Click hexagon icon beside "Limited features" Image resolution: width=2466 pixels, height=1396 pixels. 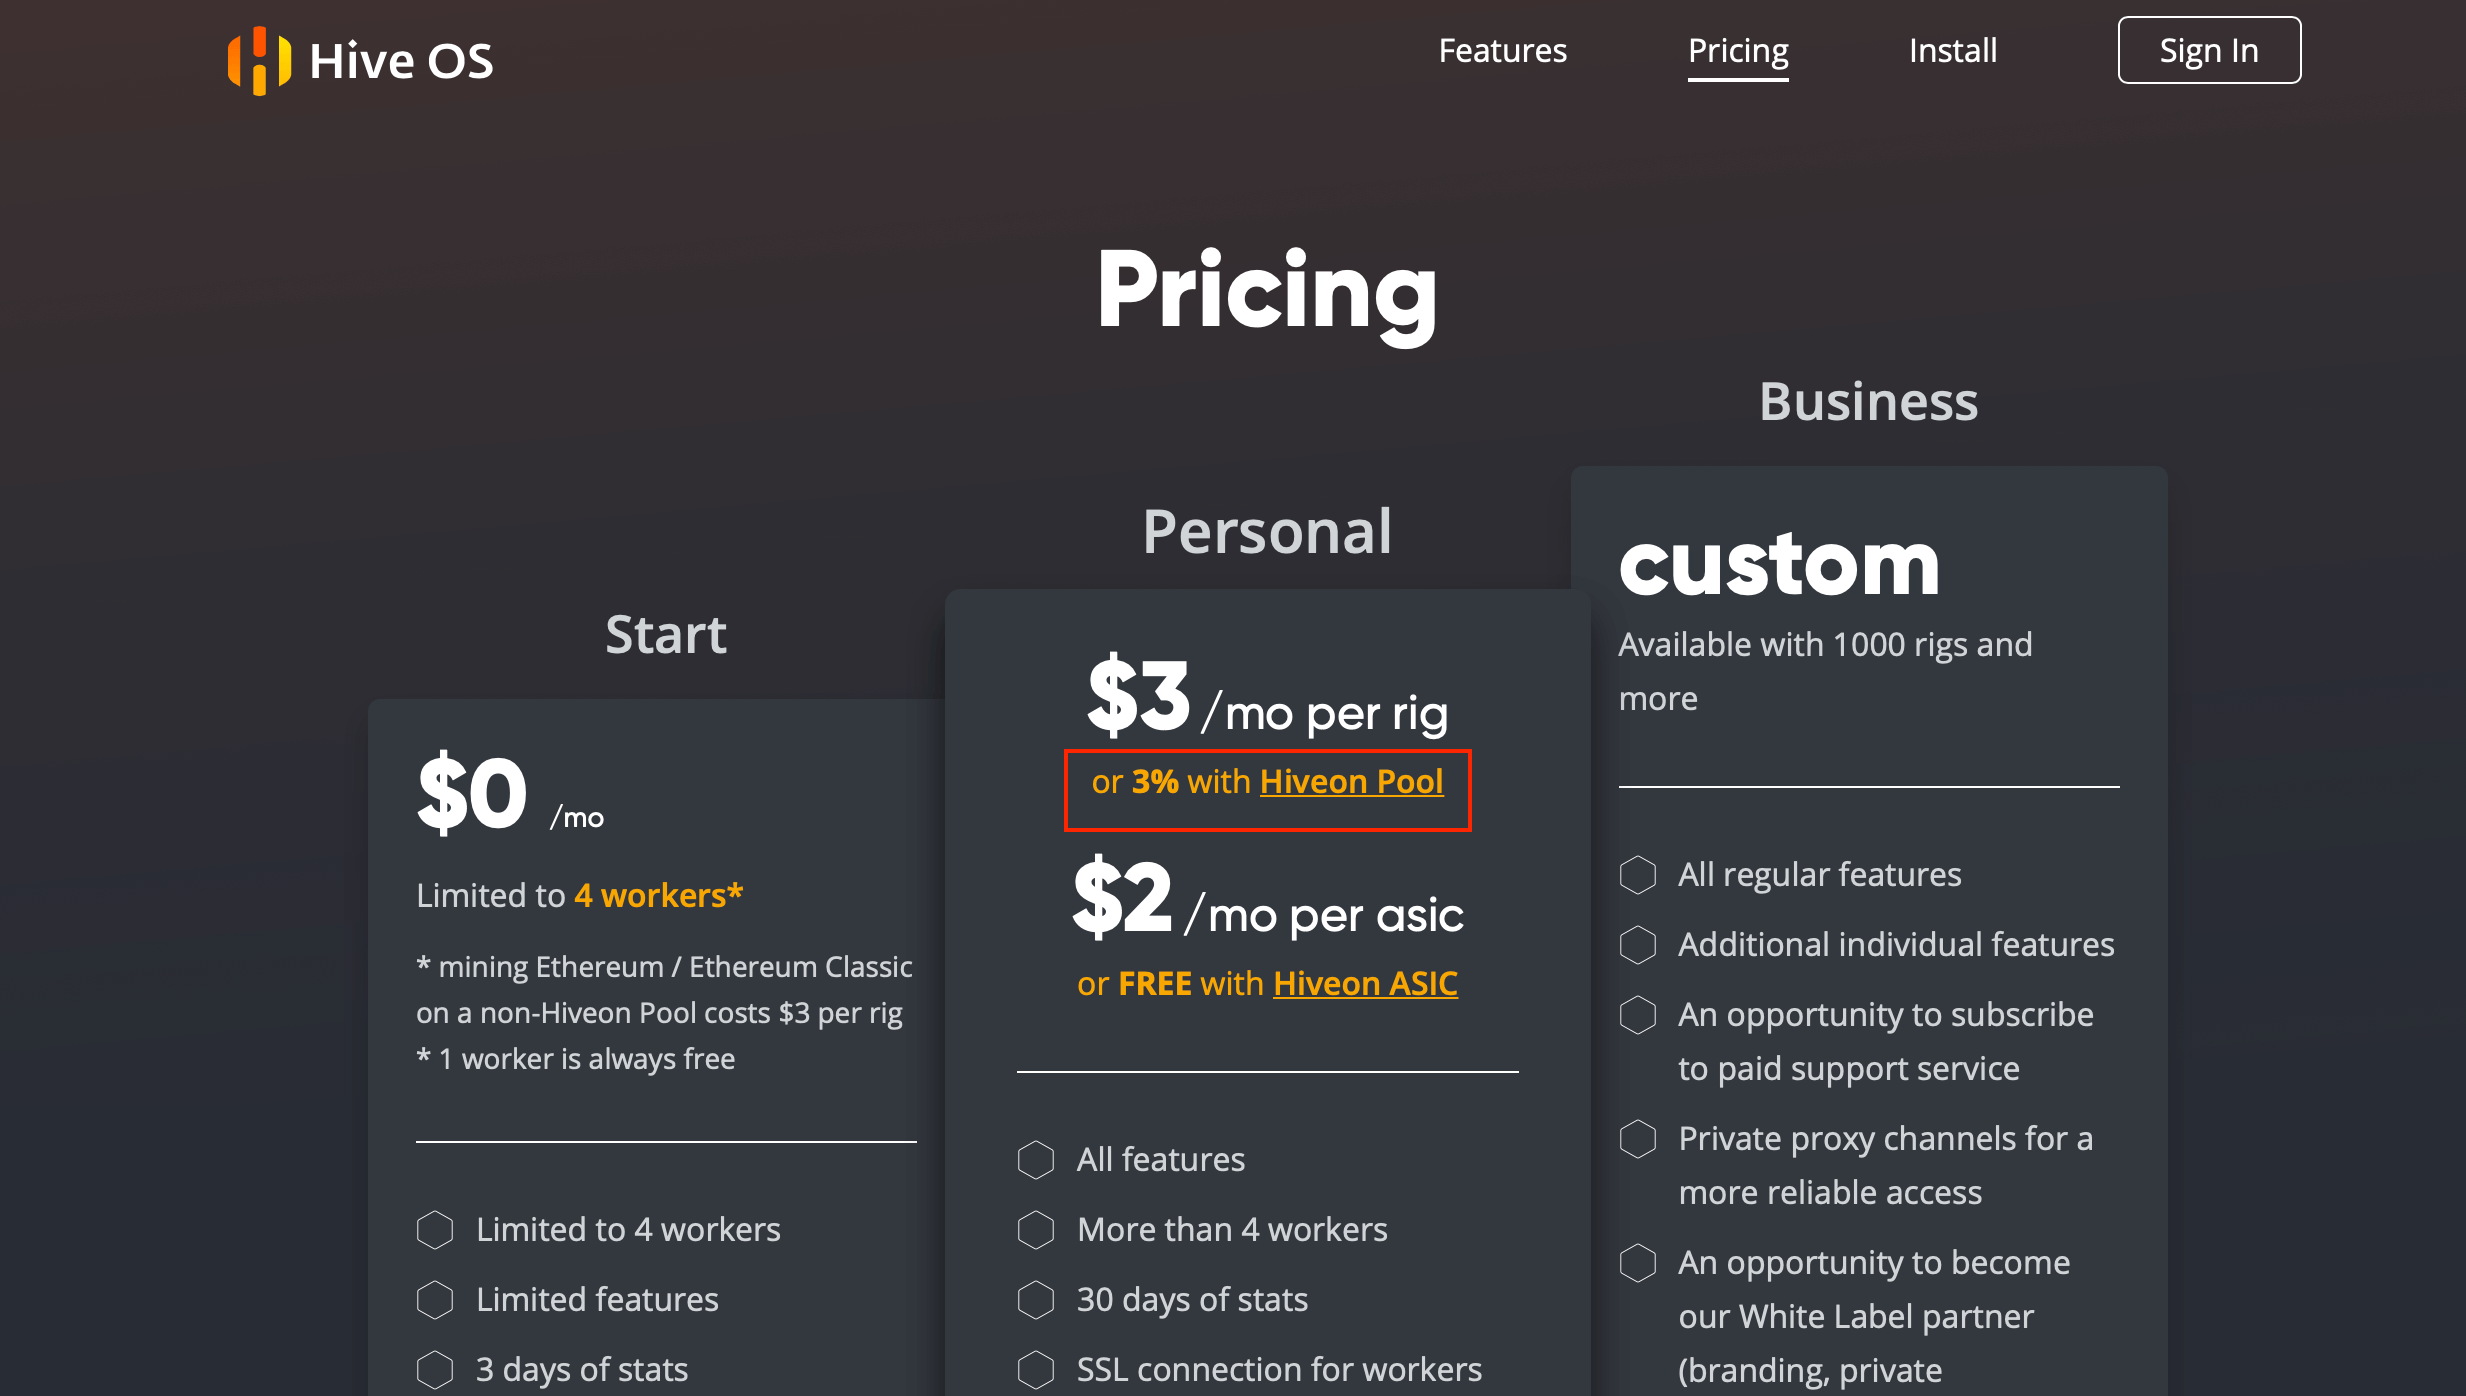coord(435,1300)
